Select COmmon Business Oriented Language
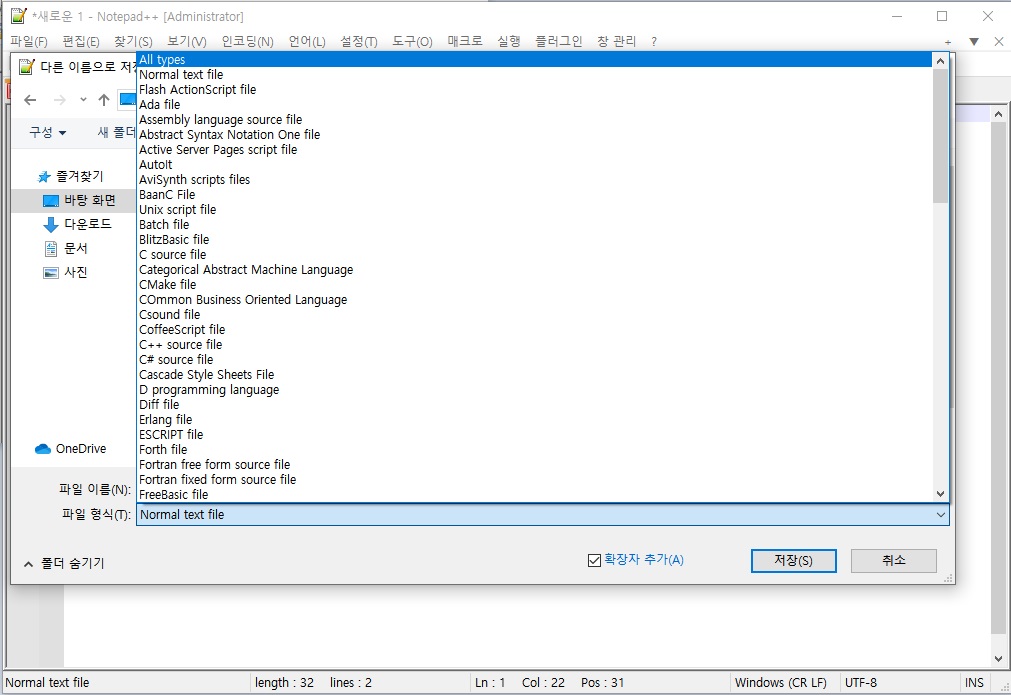The width and height of the screenshot is (1011, 695). pos(535,299)
